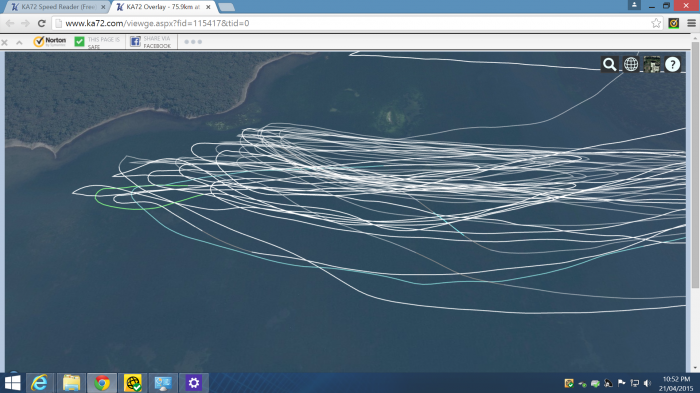Bookmark this page with star icon
Screen dimensions: 700x393
click(656, 23)
